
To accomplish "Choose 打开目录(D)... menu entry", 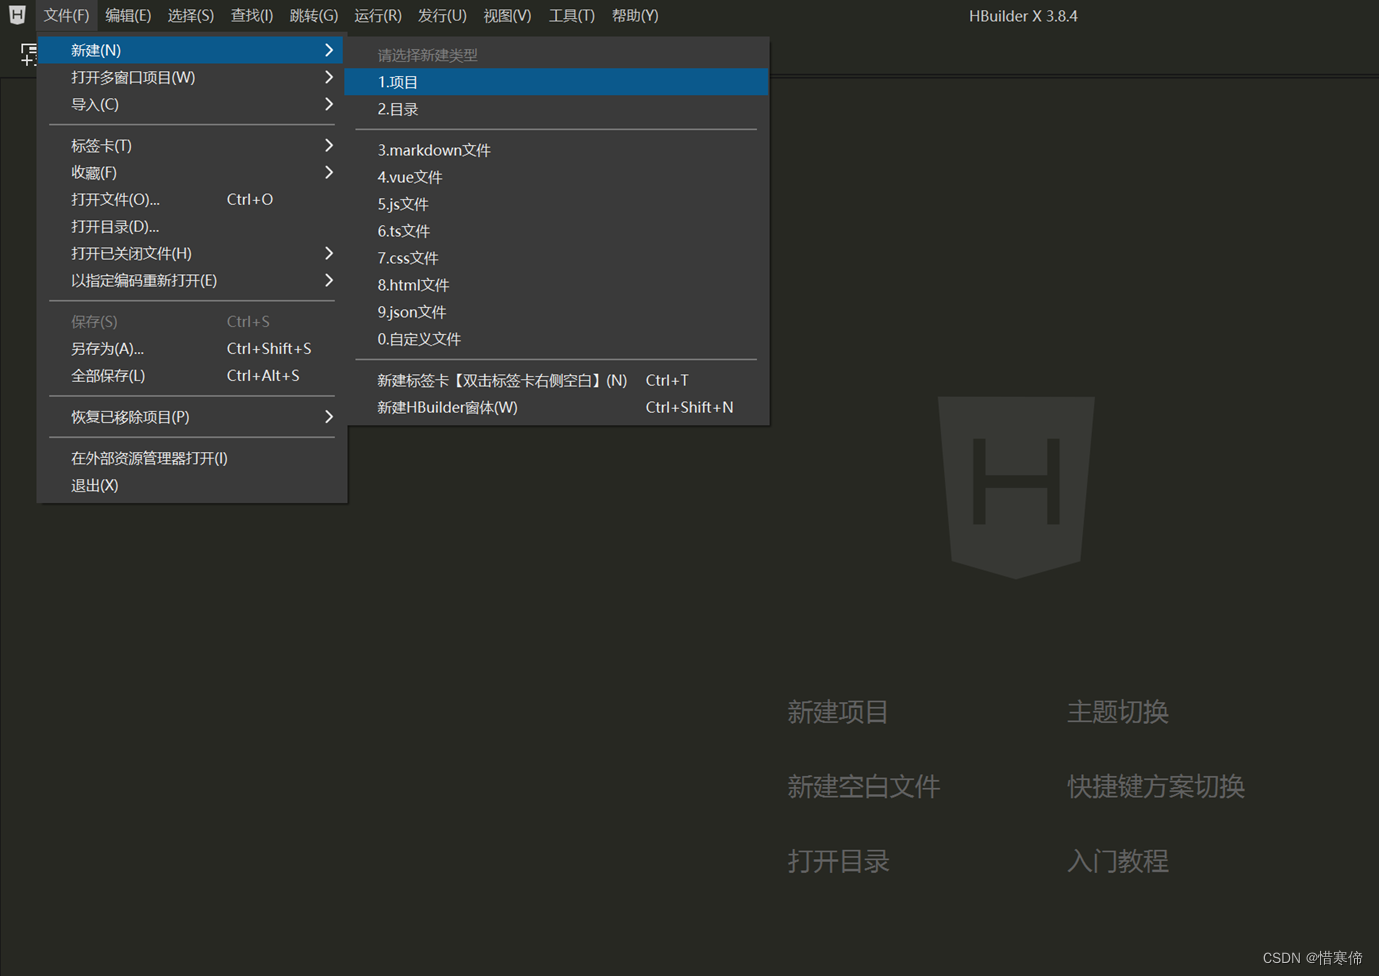I will coord(192,226).
